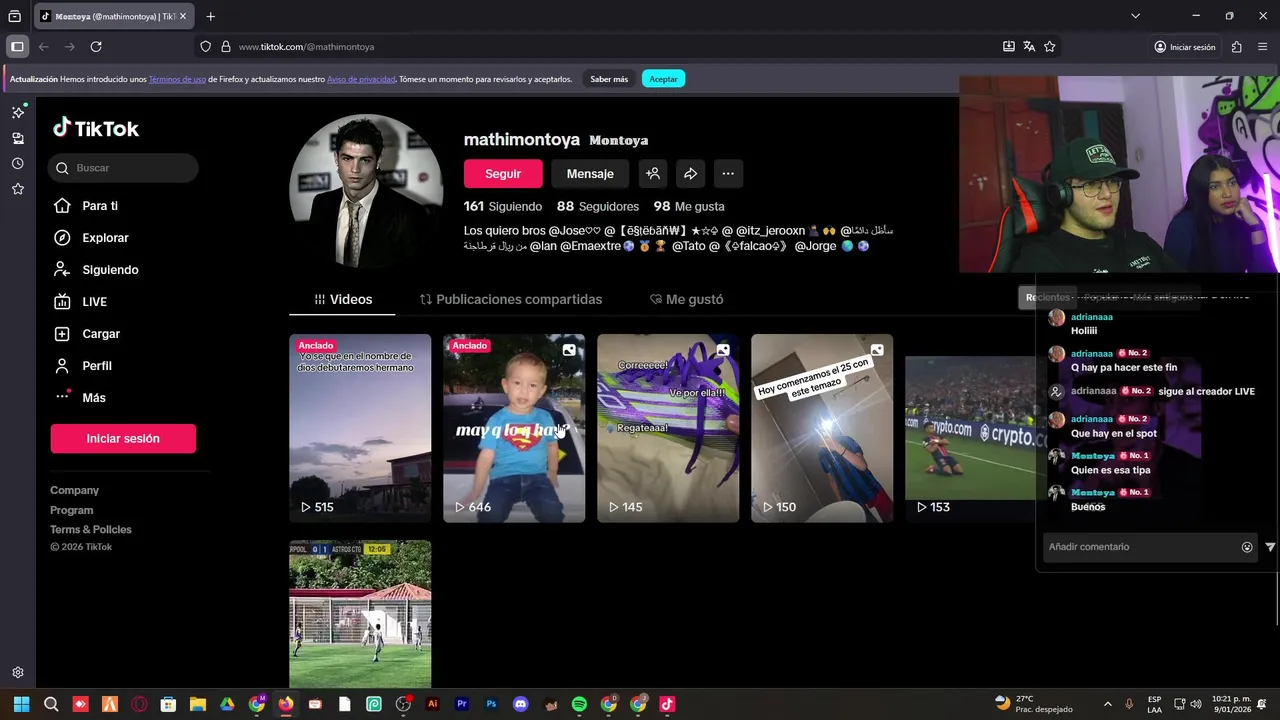Open Photoshop from the taskbar
The image size is (1280, 720).
(x=491, y=704)
